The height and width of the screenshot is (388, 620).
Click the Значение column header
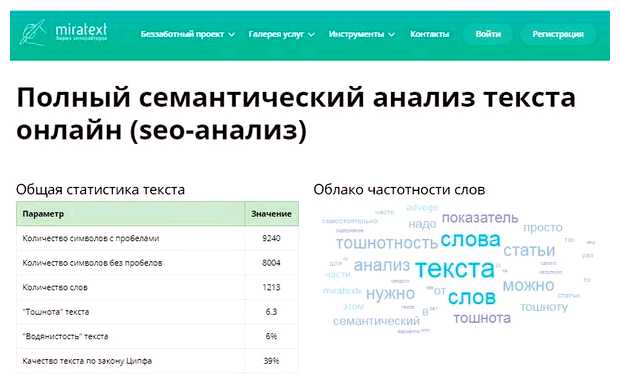pos(271,214)
